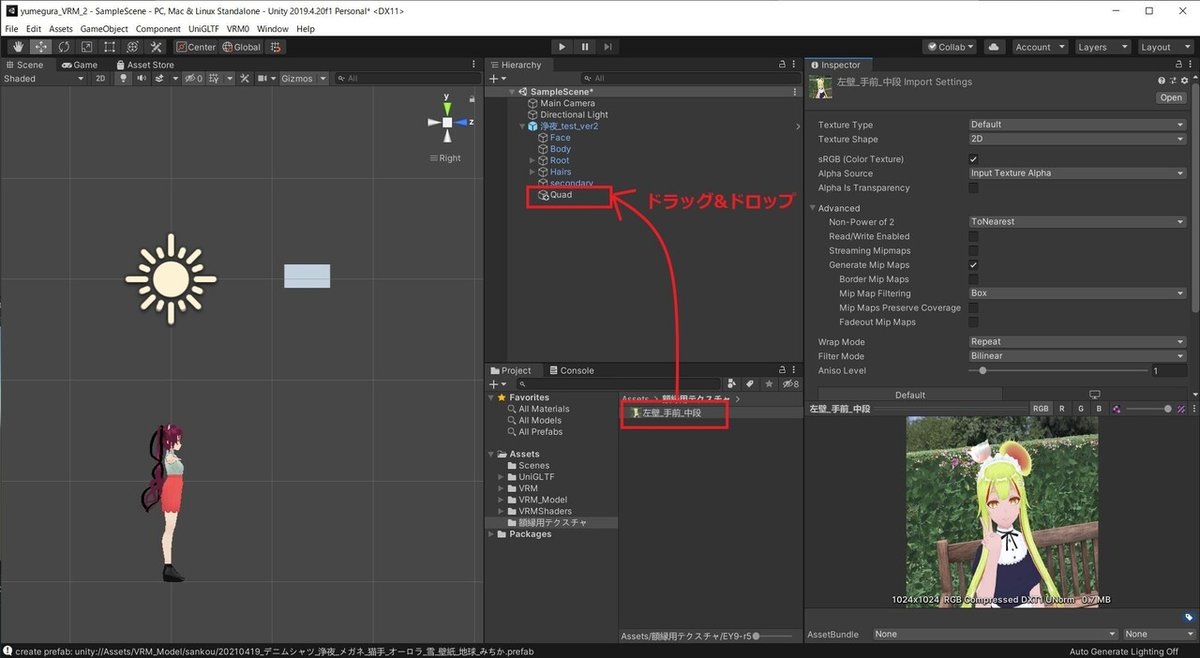
Task: Expand VRM_Model folder in Project
Action: pyautogui.click(x=501, y=500)
